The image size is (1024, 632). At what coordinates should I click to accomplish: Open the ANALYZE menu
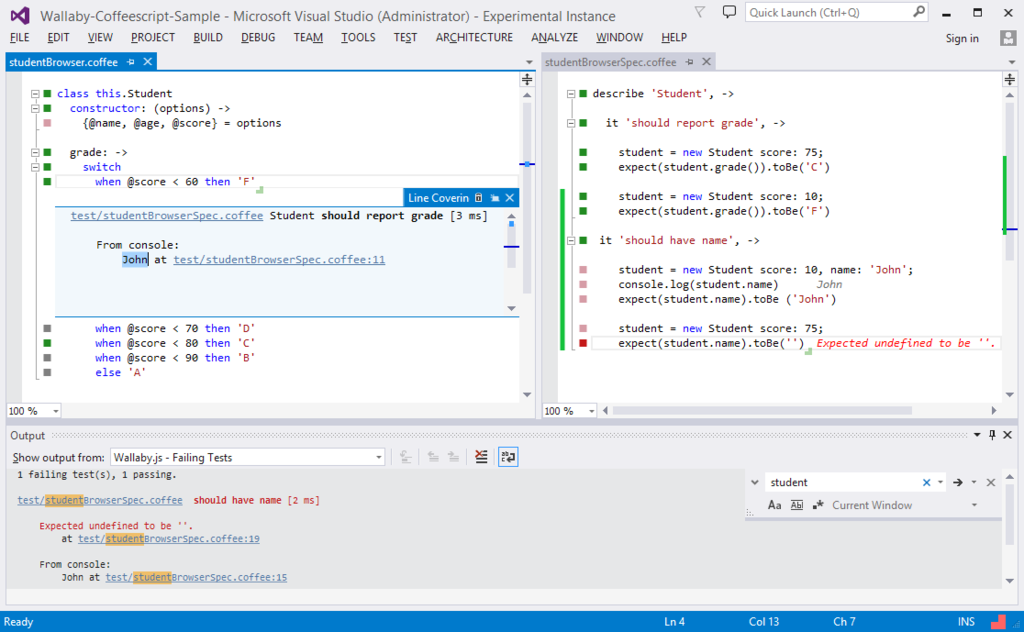pyautogui.click(x=554, y=37)
